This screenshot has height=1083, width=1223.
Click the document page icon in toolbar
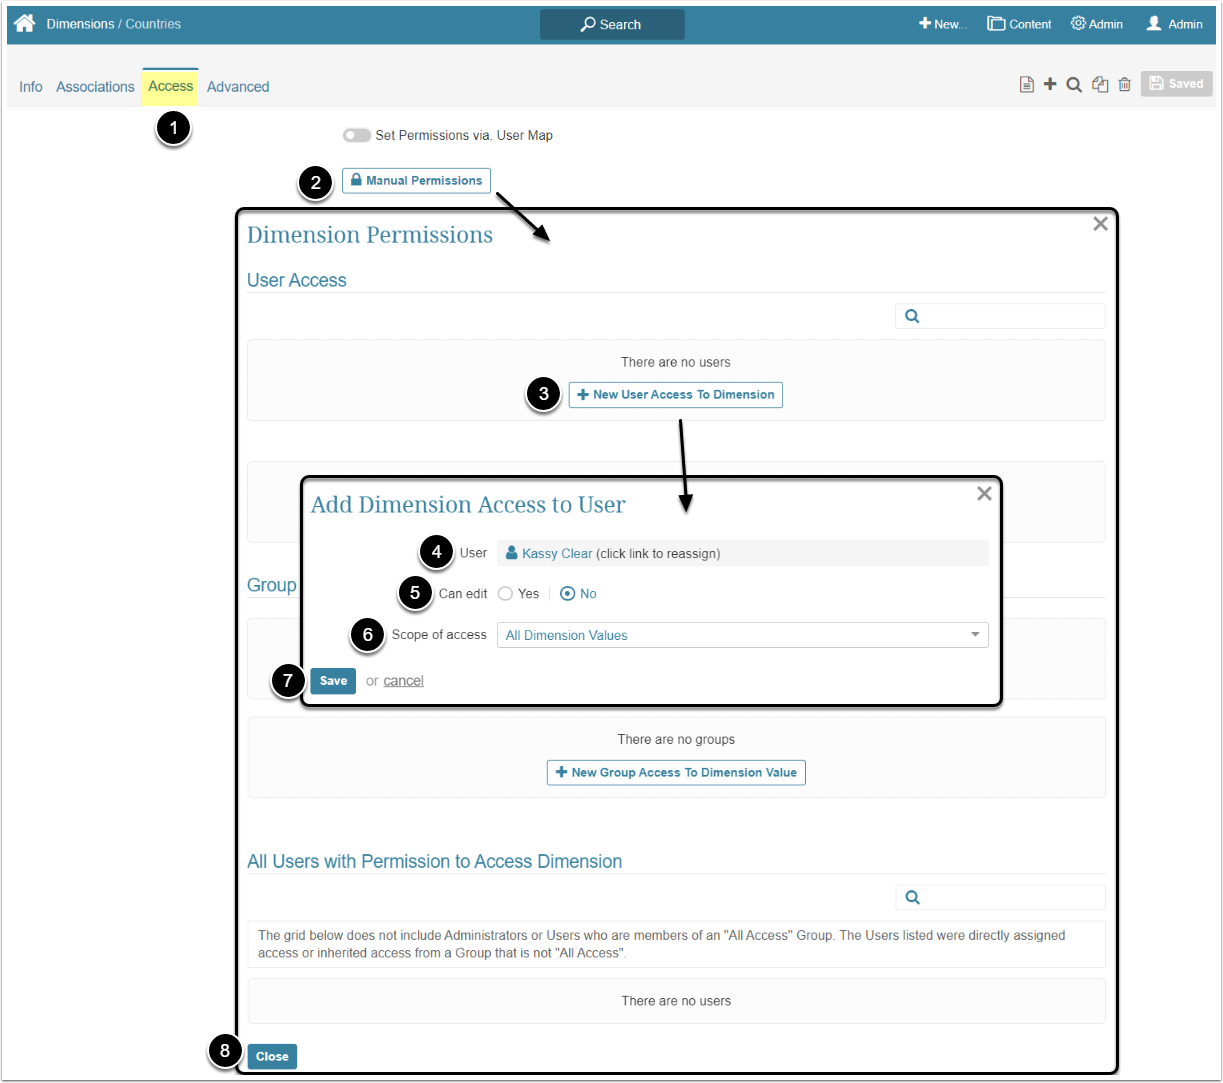point(1026,85)
